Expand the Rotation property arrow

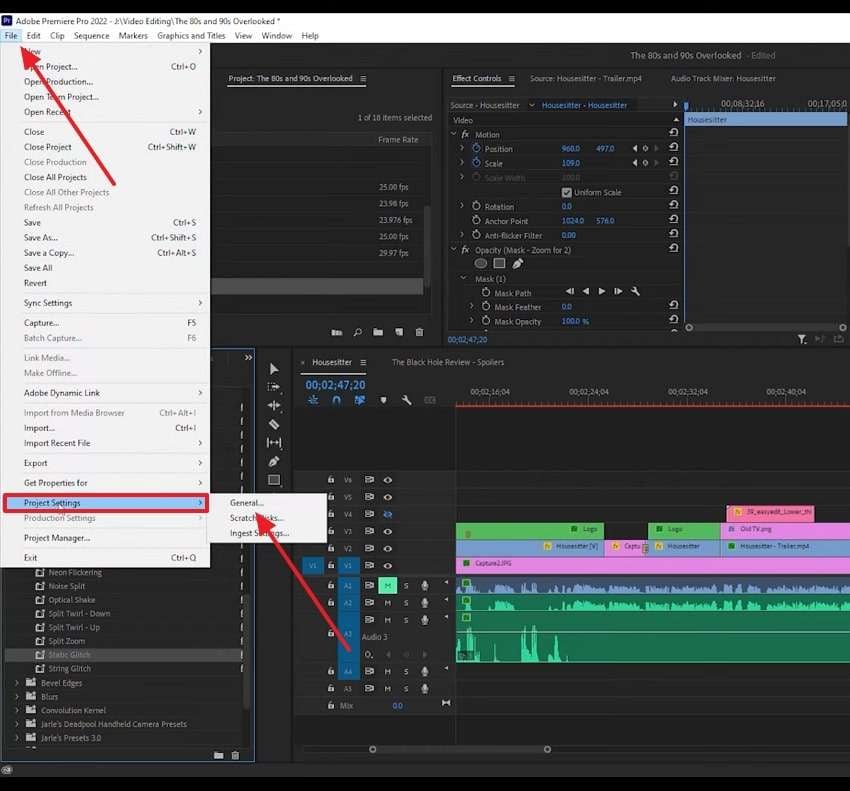pyautogui.click(x=462, y=206)
